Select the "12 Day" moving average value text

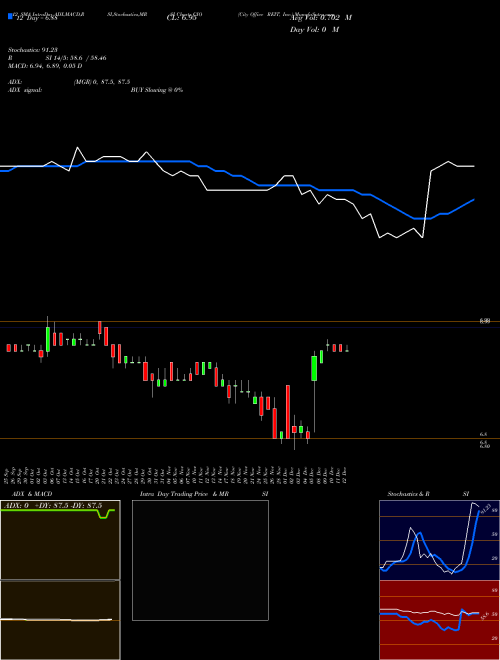coord(39,19)
